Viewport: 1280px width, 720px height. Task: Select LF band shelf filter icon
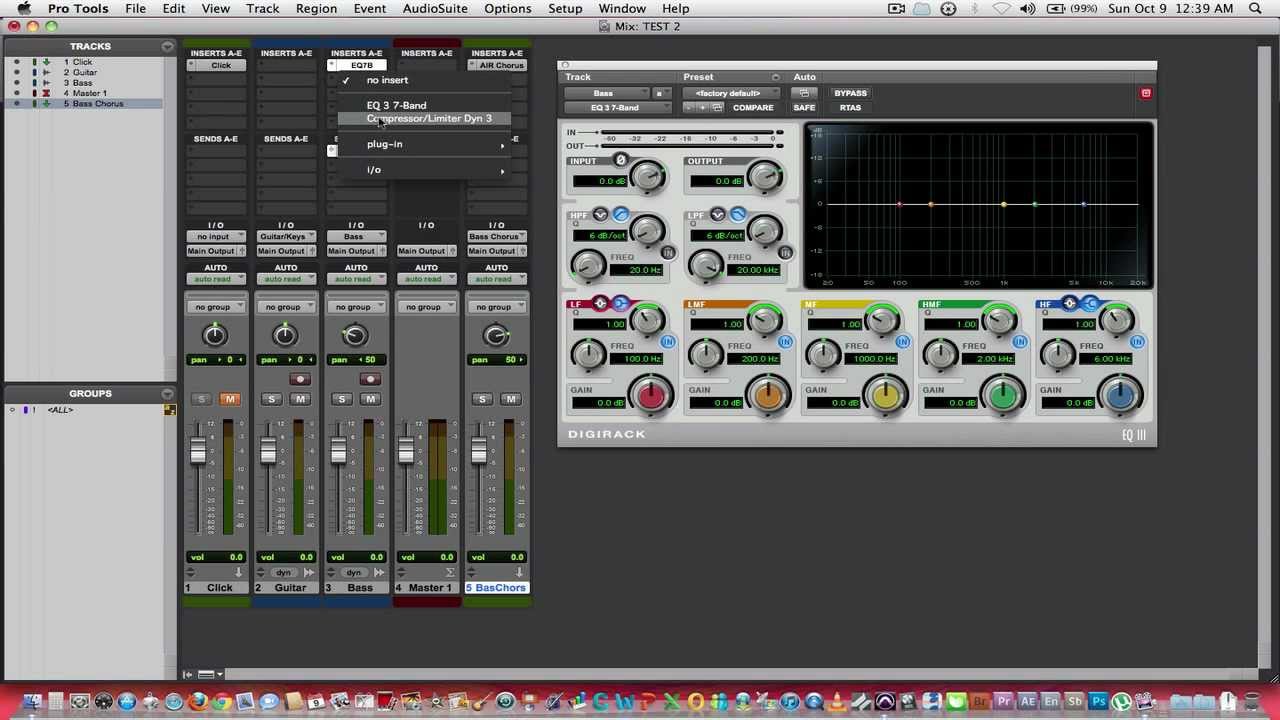pyautogui.click(x=620, y=304)
